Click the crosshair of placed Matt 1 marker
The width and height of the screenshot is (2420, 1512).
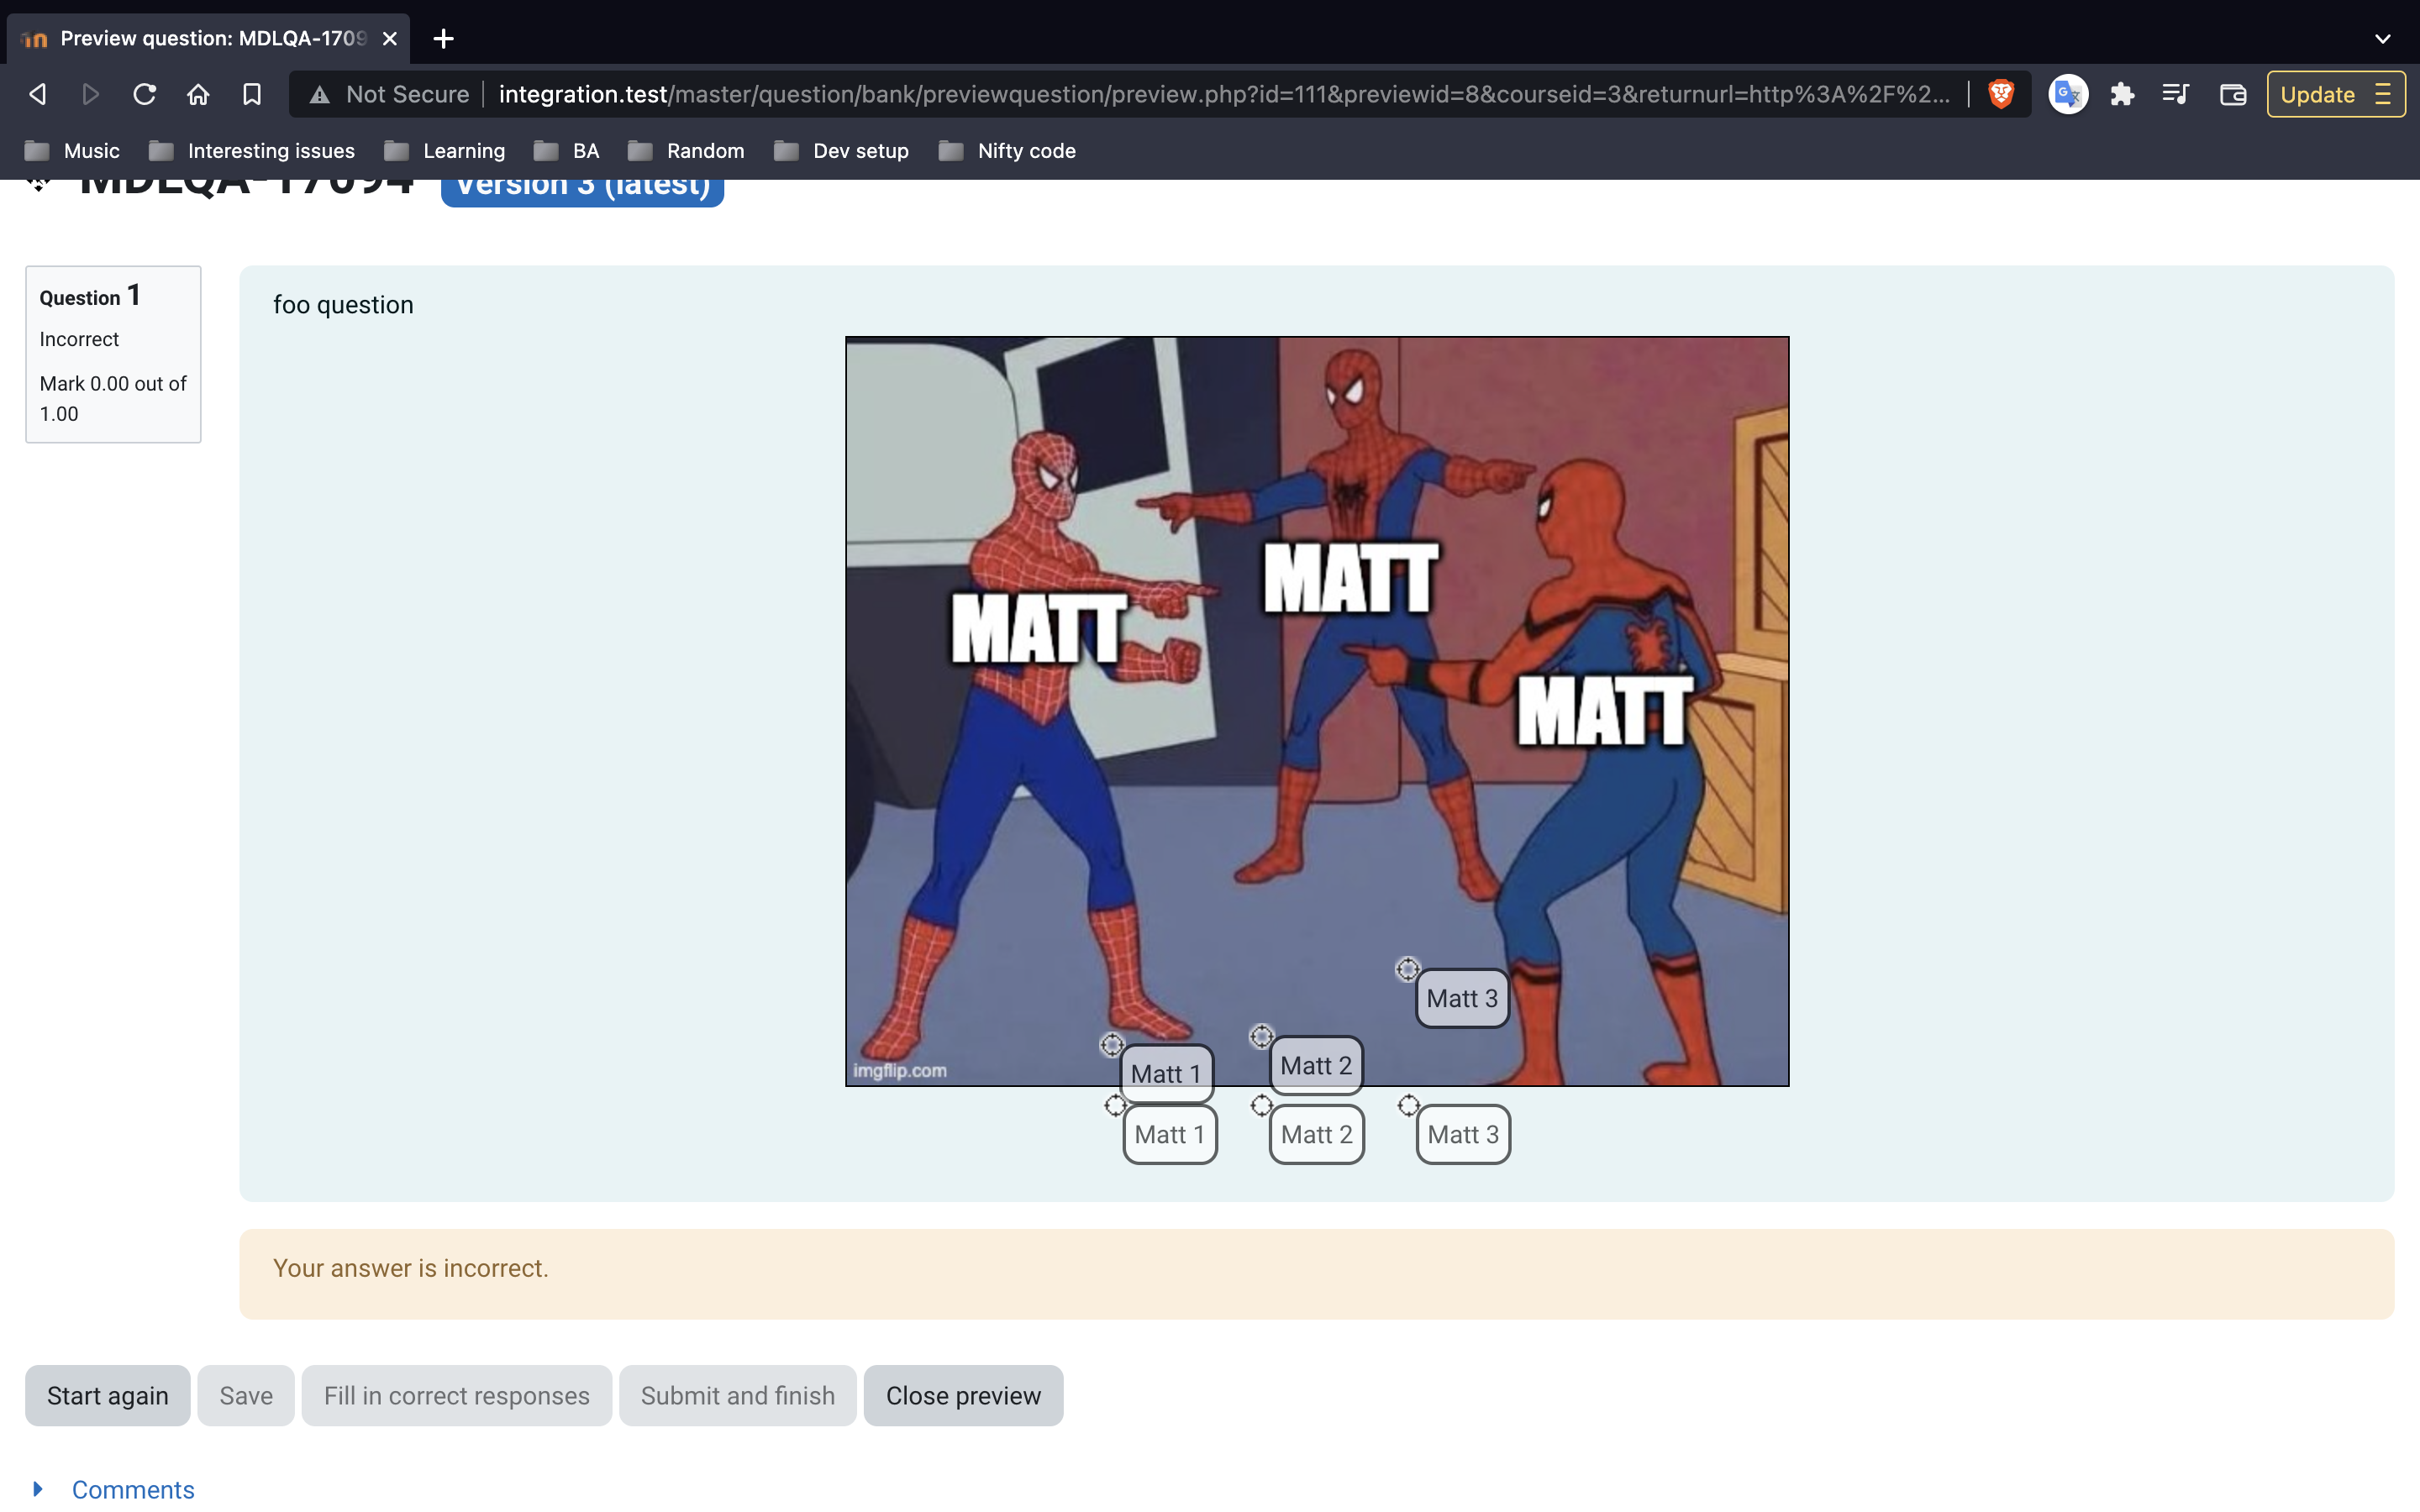pos(1112,1045)
